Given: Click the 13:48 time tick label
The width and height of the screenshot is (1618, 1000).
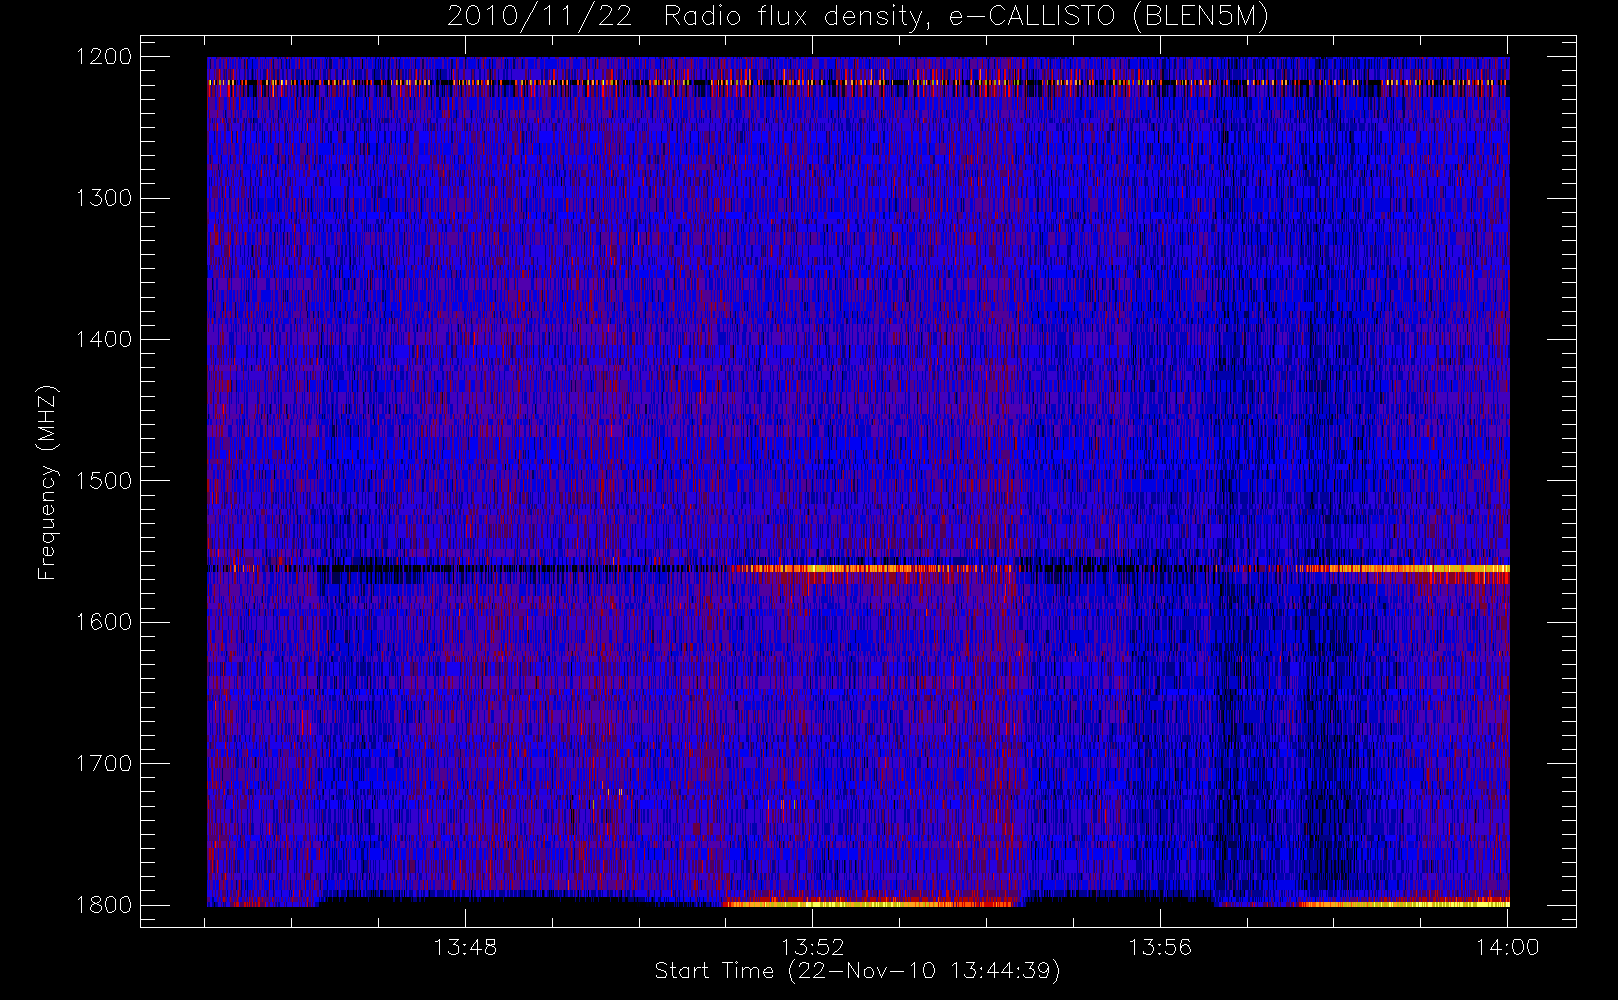Looking at the screenshot, I should 465,946.
